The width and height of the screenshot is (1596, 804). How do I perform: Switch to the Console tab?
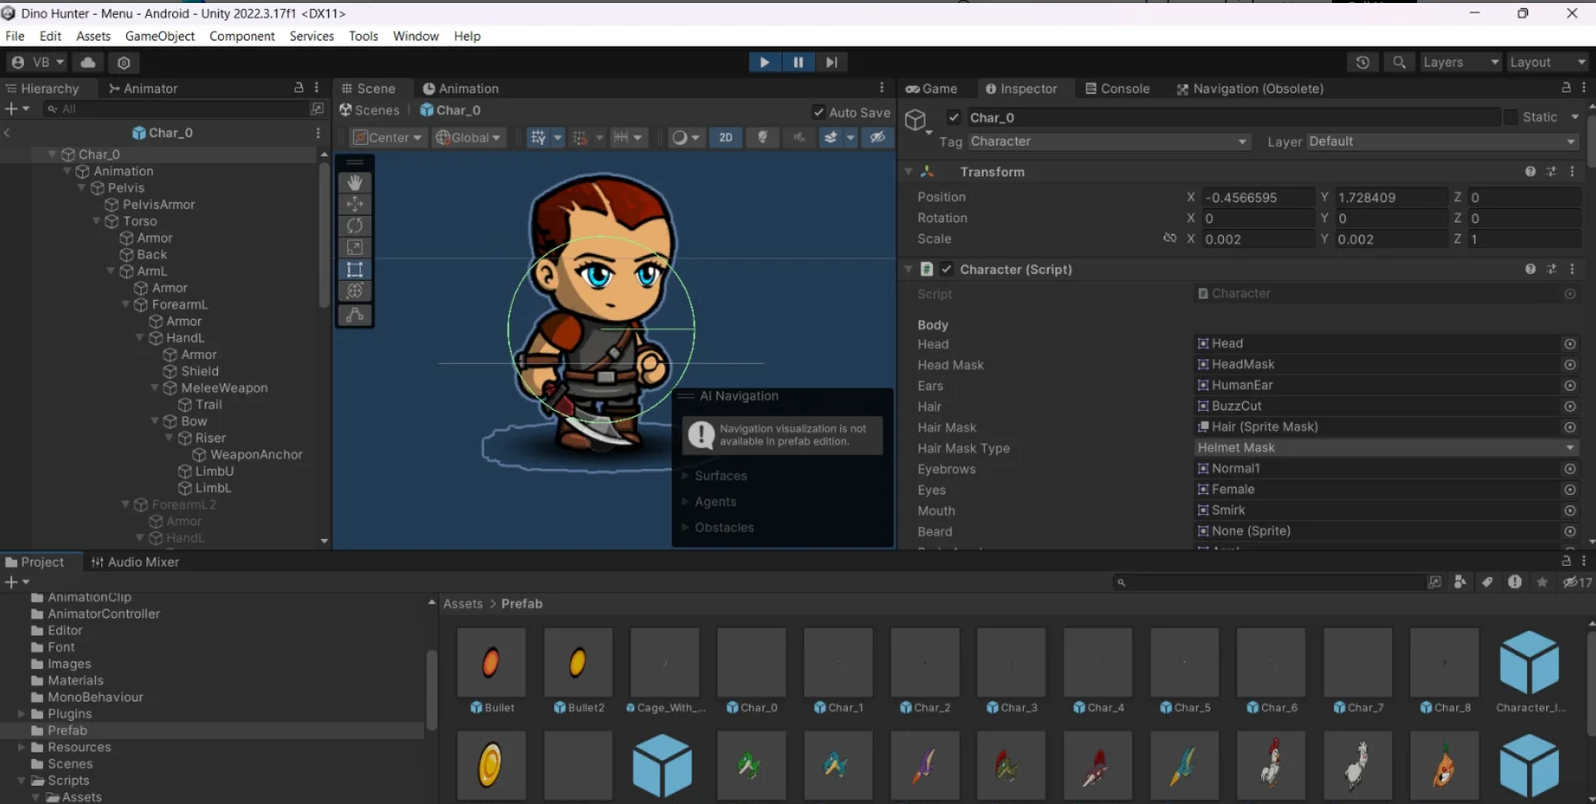tap(1117, 88)
